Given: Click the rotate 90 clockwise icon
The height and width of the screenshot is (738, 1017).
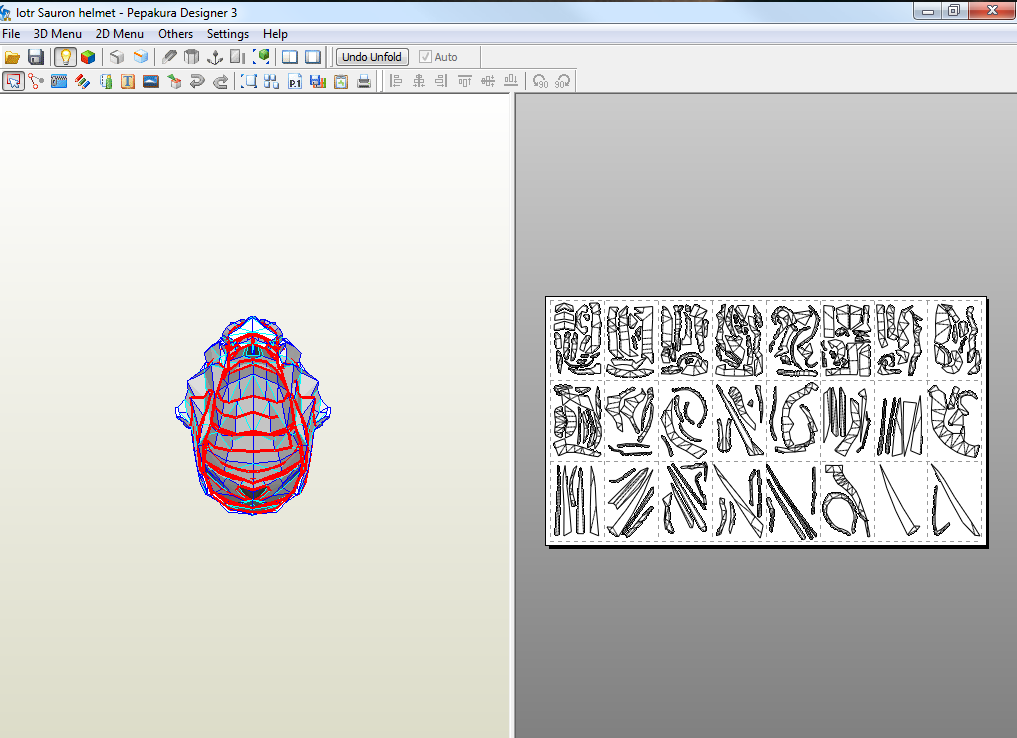Looking at the screenshot, I should pyautogui.click(x=562, y=81).
